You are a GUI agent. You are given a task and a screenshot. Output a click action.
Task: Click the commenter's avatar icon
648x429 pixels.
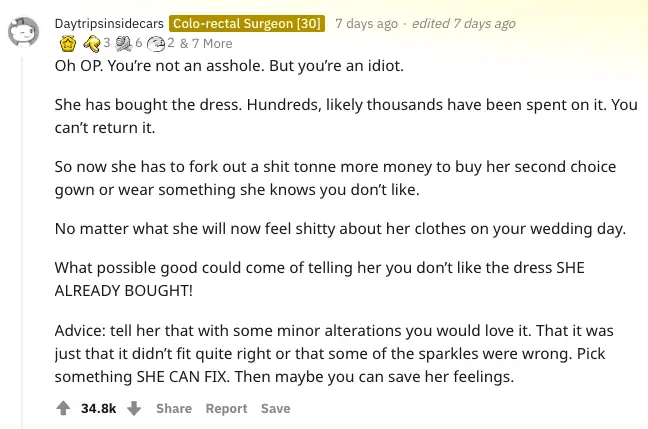point(25,32)
